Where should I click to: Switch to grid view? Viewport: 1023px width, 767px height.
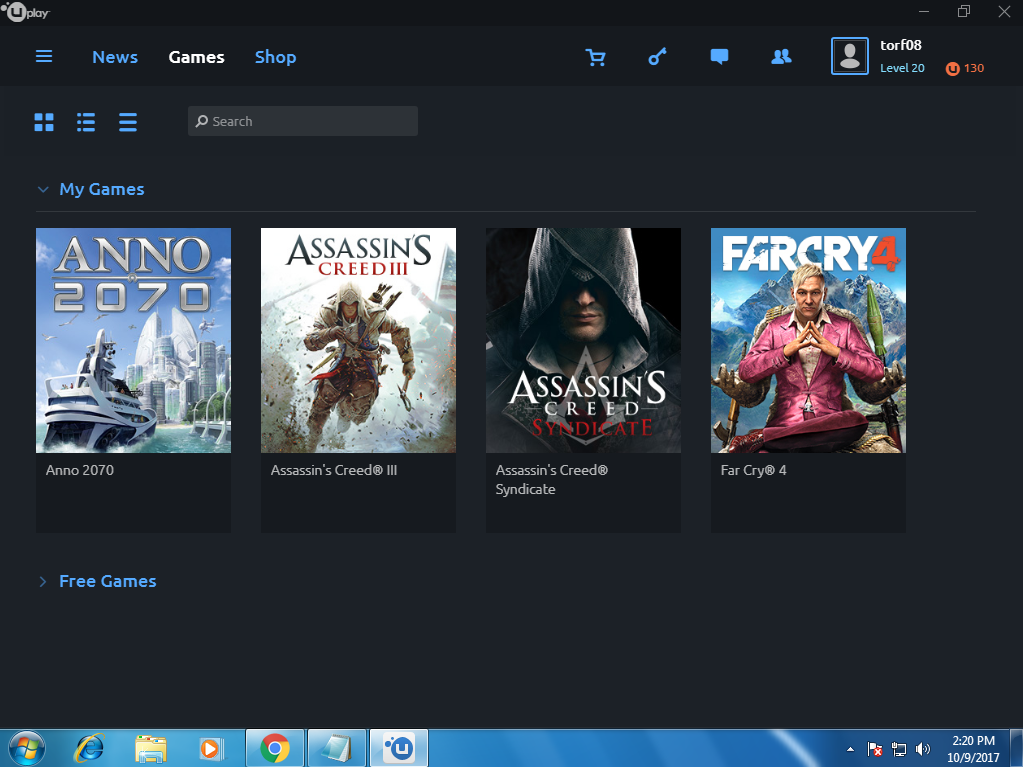(x=44, y=121)
